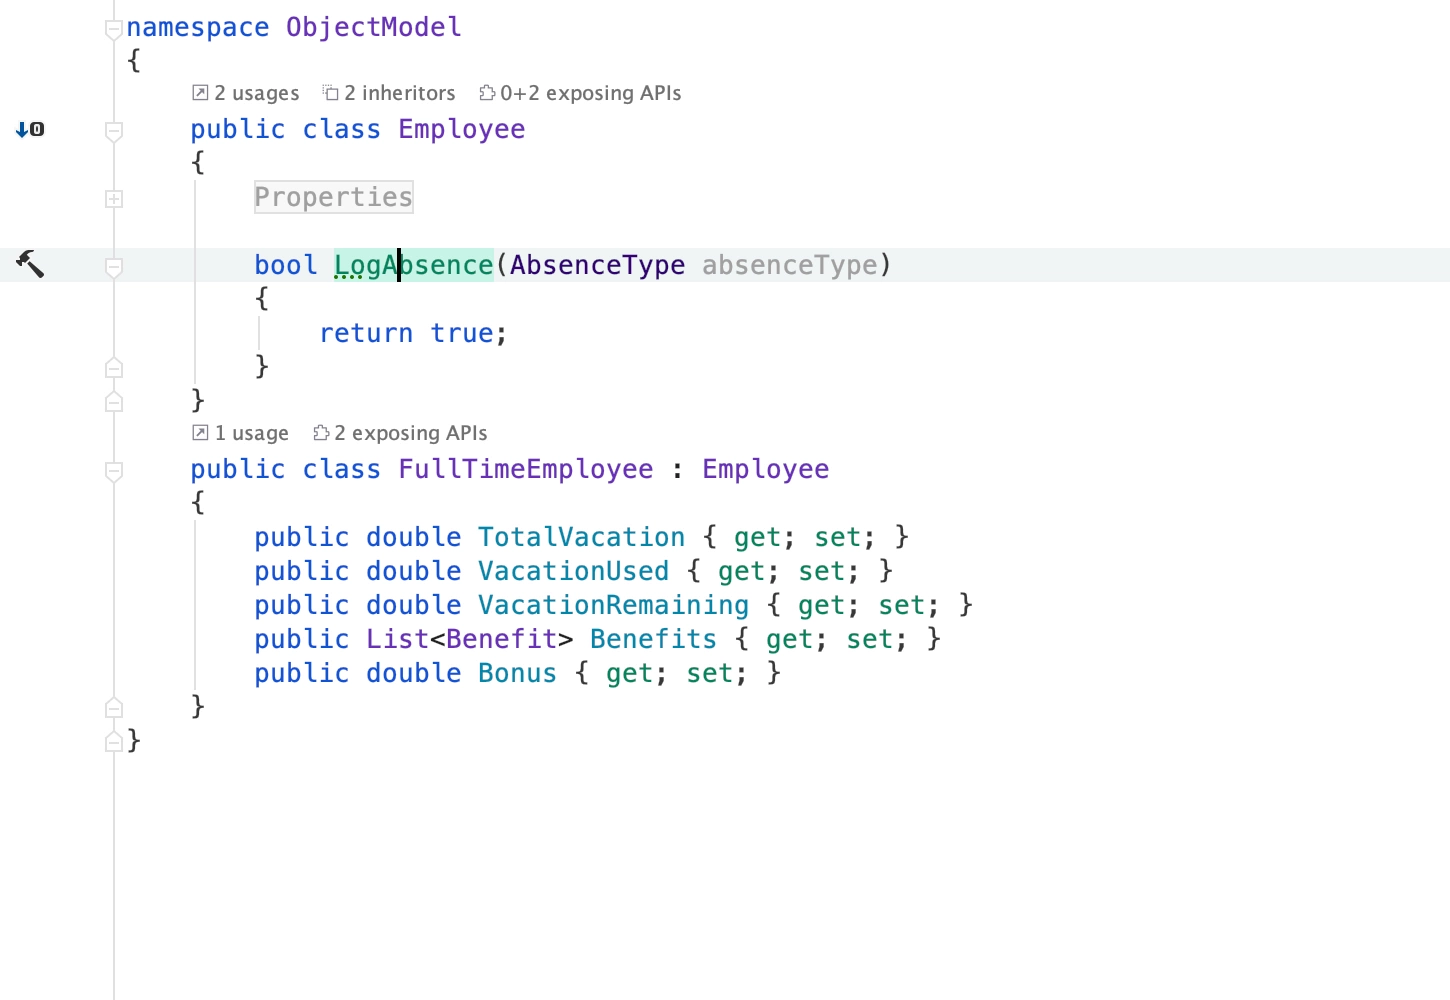1450x1000 pixels.
Task: Click the AbsenceType parameter type
Action: (597, 265)
